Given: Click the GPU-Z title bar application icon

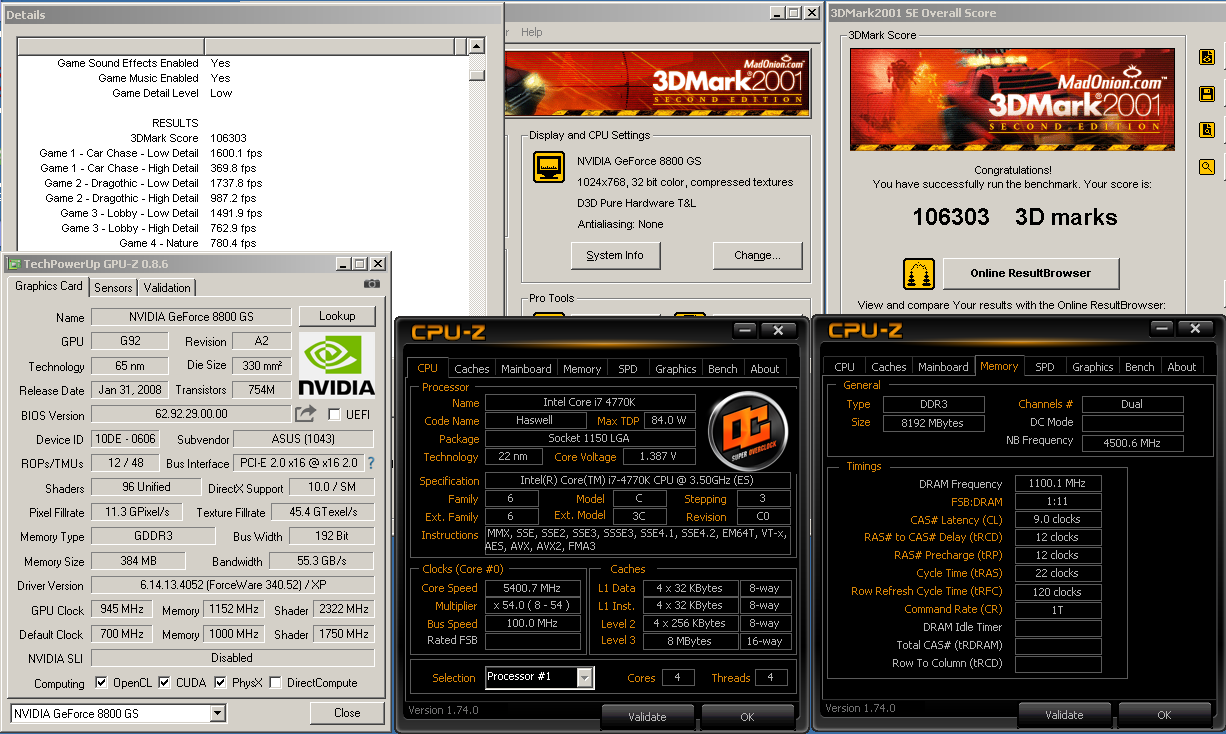Looking at the screenshot, I should (x=14, y=264).
